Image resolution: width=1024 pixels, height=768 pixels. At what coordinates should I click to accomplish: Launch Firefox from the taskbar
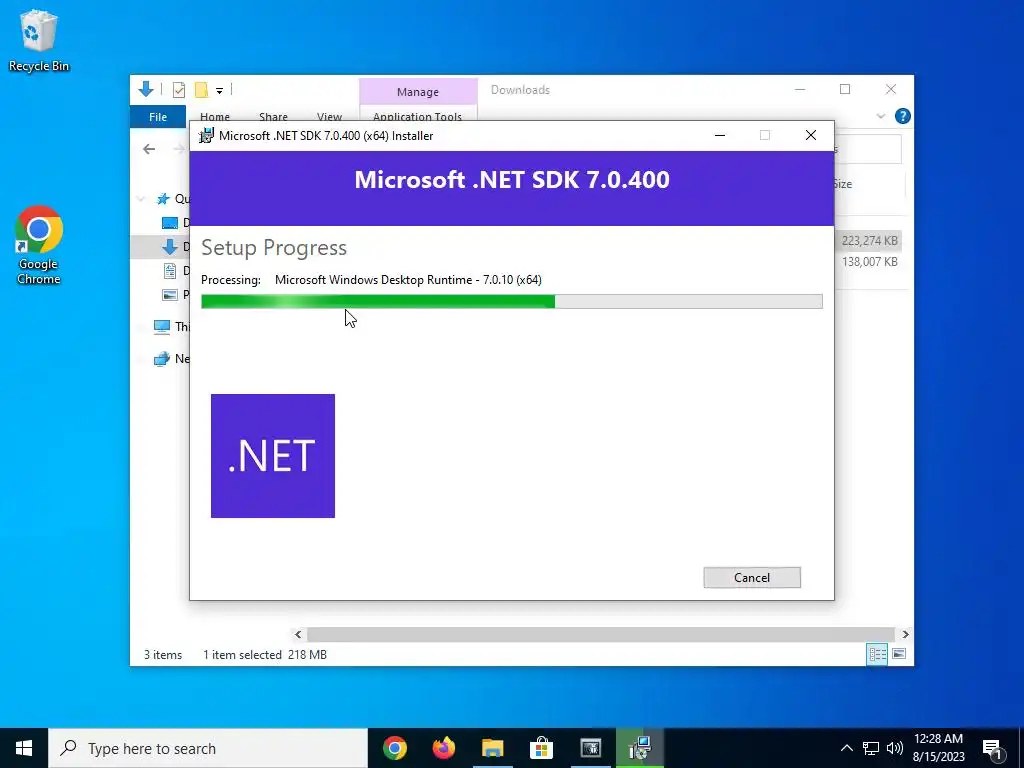(444, 748)
